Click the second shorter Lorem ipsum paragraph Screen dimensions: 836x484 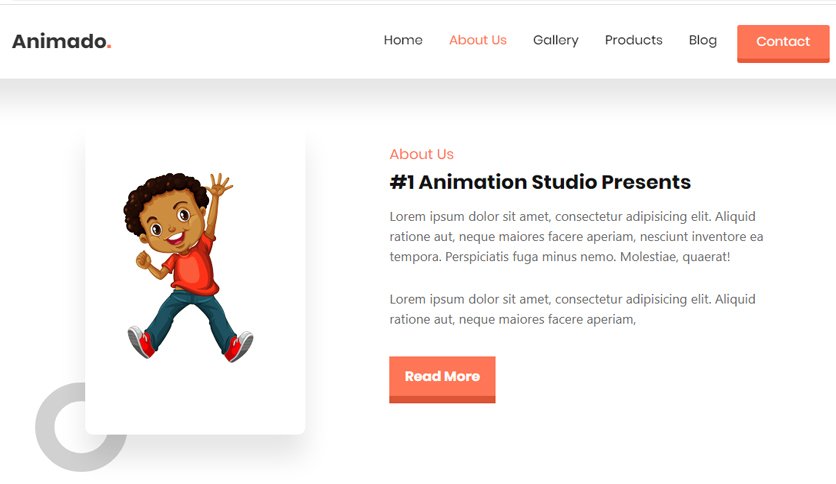(x=572, y=309)
